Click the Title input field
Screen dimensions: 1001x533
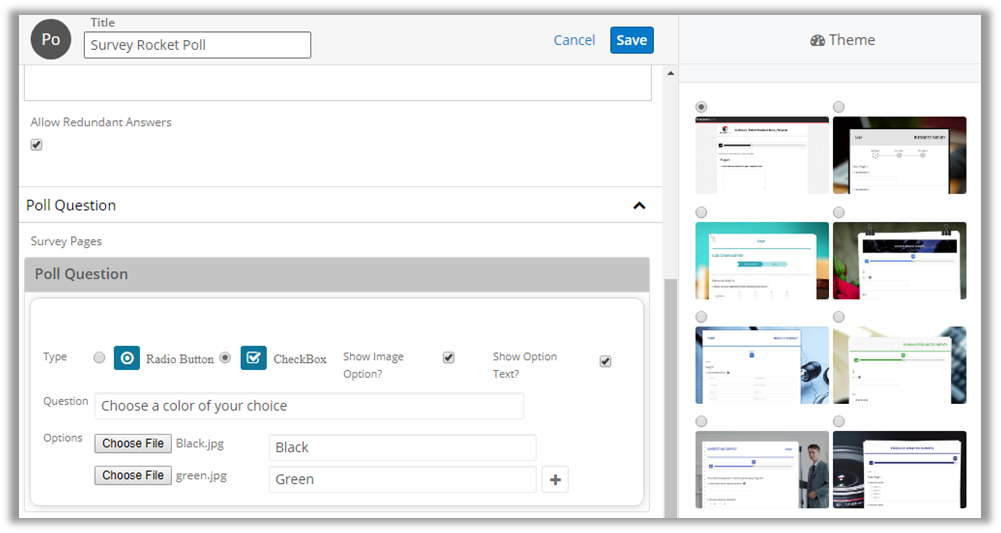tap(197, 45)
